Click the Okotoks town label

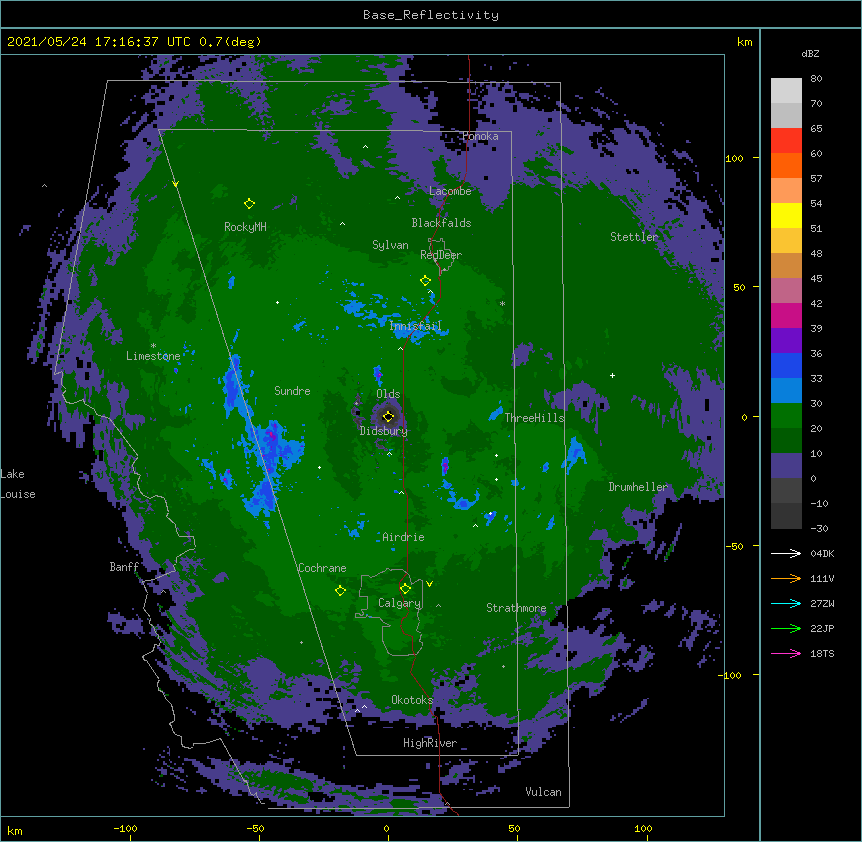412,700
